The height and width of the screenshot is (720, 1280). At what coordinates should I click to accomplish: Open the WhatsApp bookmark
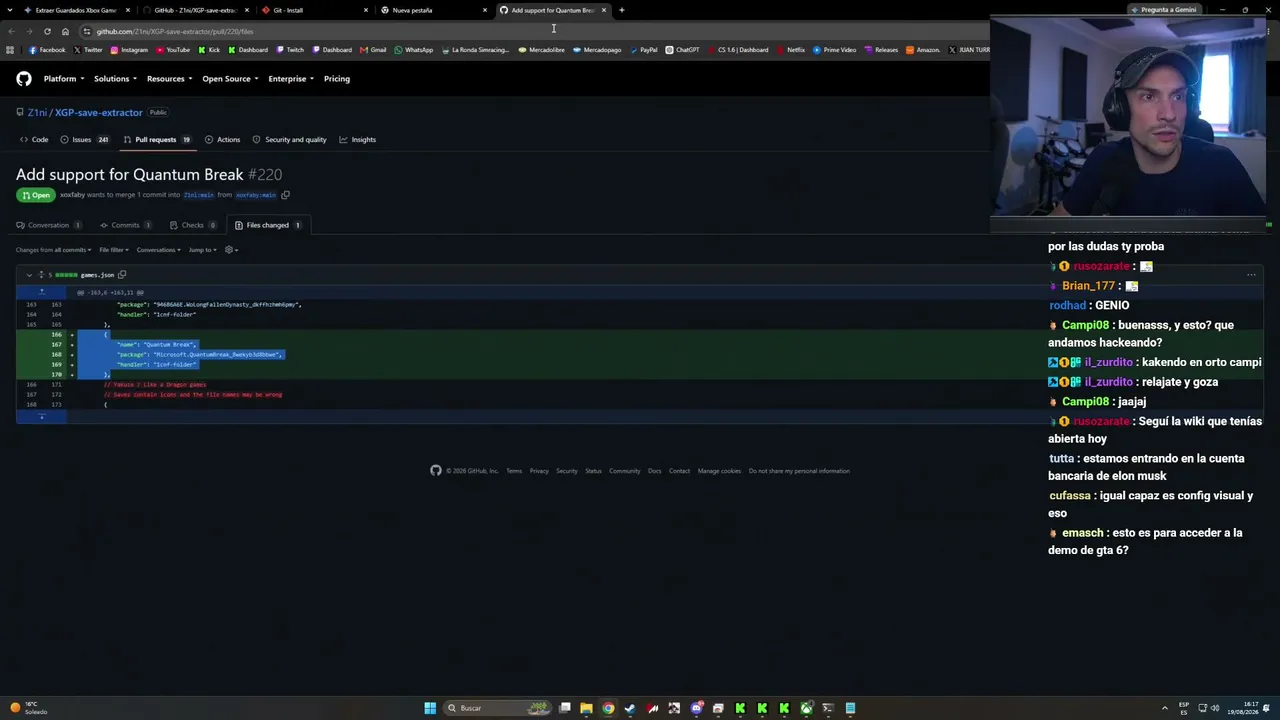(414, 50)
